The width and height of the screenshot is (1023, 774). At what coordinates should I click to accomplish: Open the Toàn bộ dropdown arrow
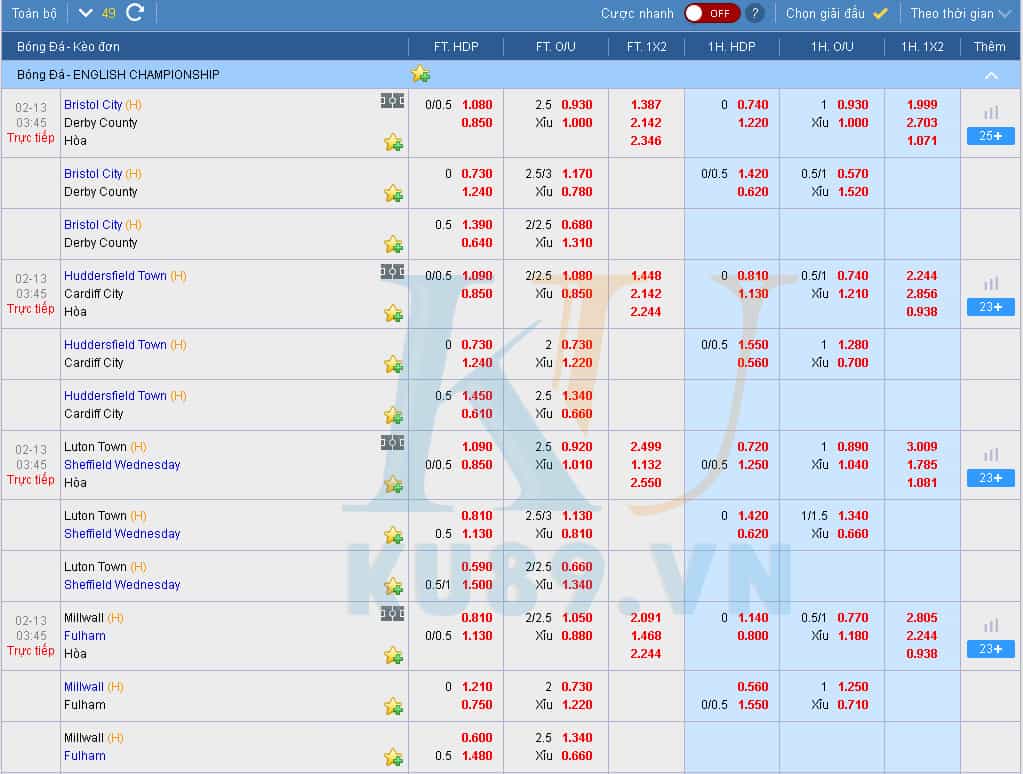[x=85, y=13]
